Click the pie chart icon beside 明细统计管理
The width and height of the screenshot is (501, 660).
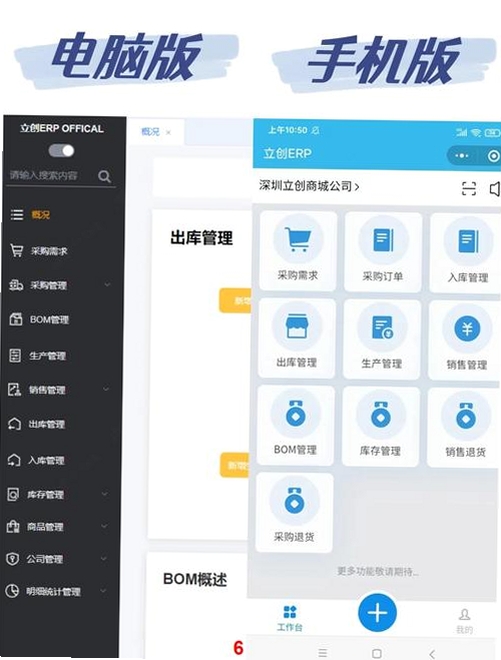coord(12,591)
